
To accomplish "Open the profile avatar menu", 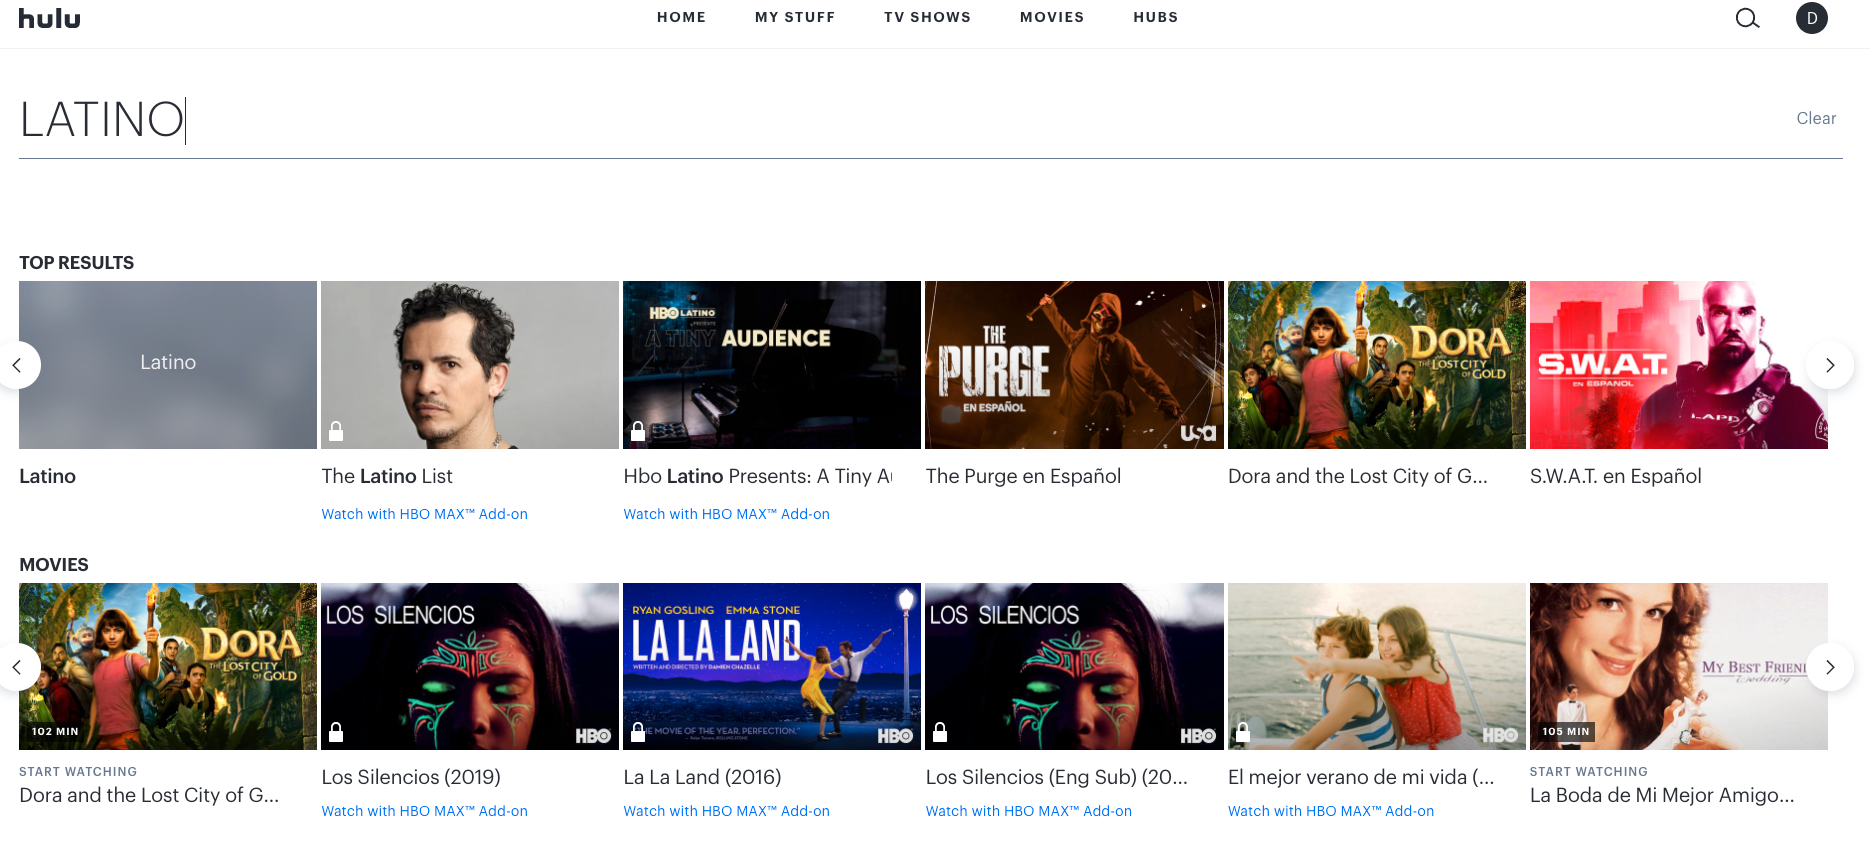I will pos(1811,18).
